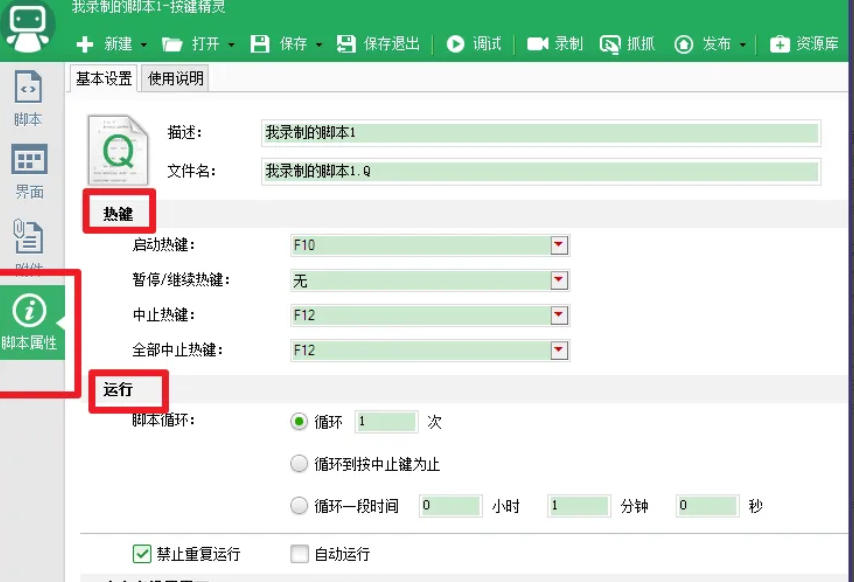Image resolution: width=854 pixels, height=582 pixels.
Task: Start debugging with the 调试 button
Action: (x=471, y=44)
